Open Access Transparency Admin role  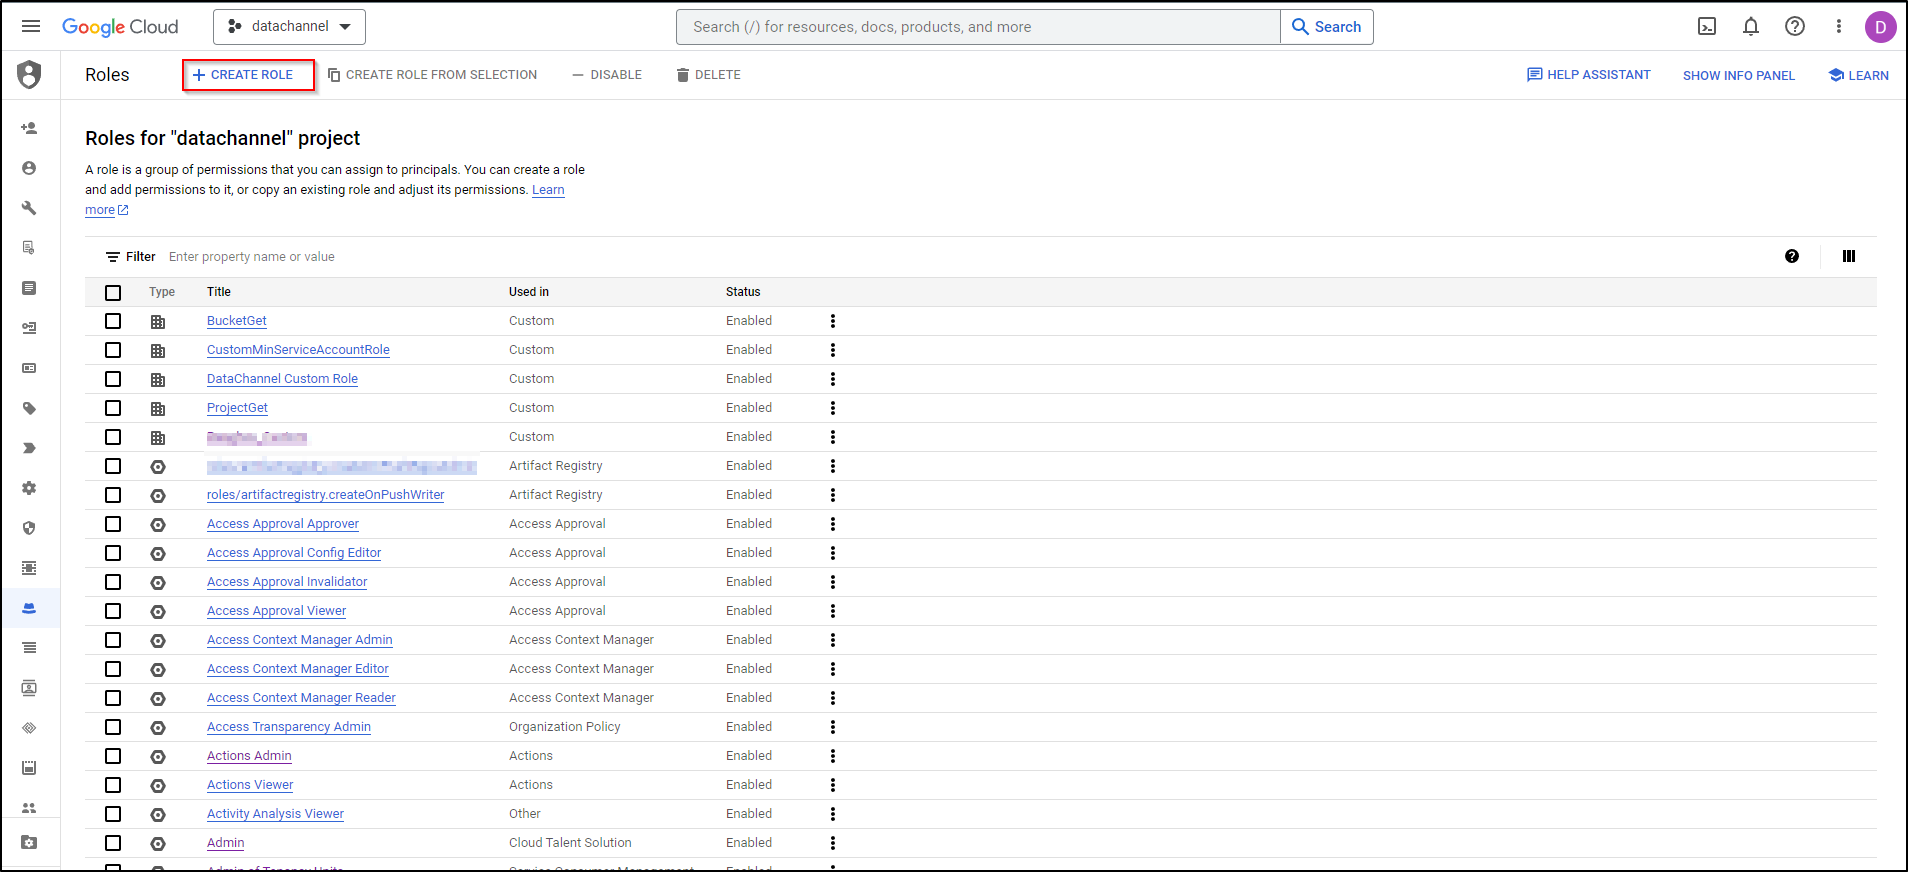[x=289, y=727]
